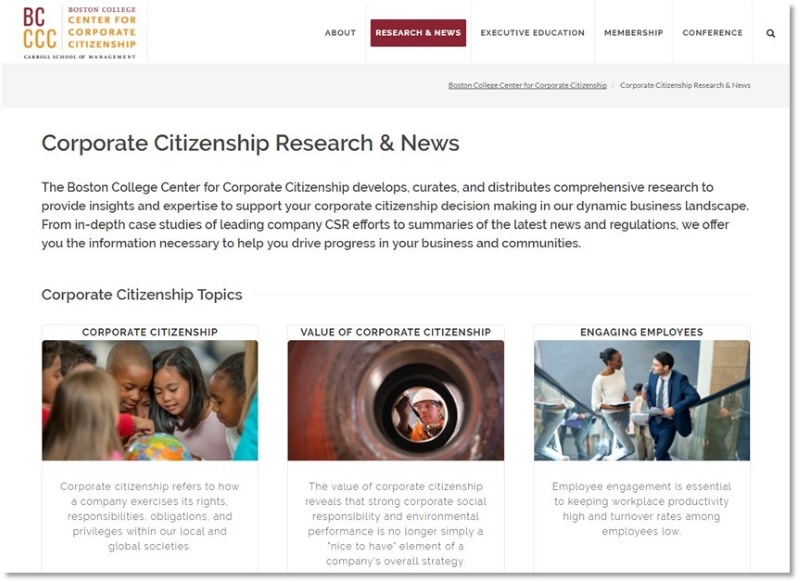The width and height of the screenshot is (800, 583).
Task: Click Corporate Citizenship Research & News breadcrumb
Action: pos(685,85)
